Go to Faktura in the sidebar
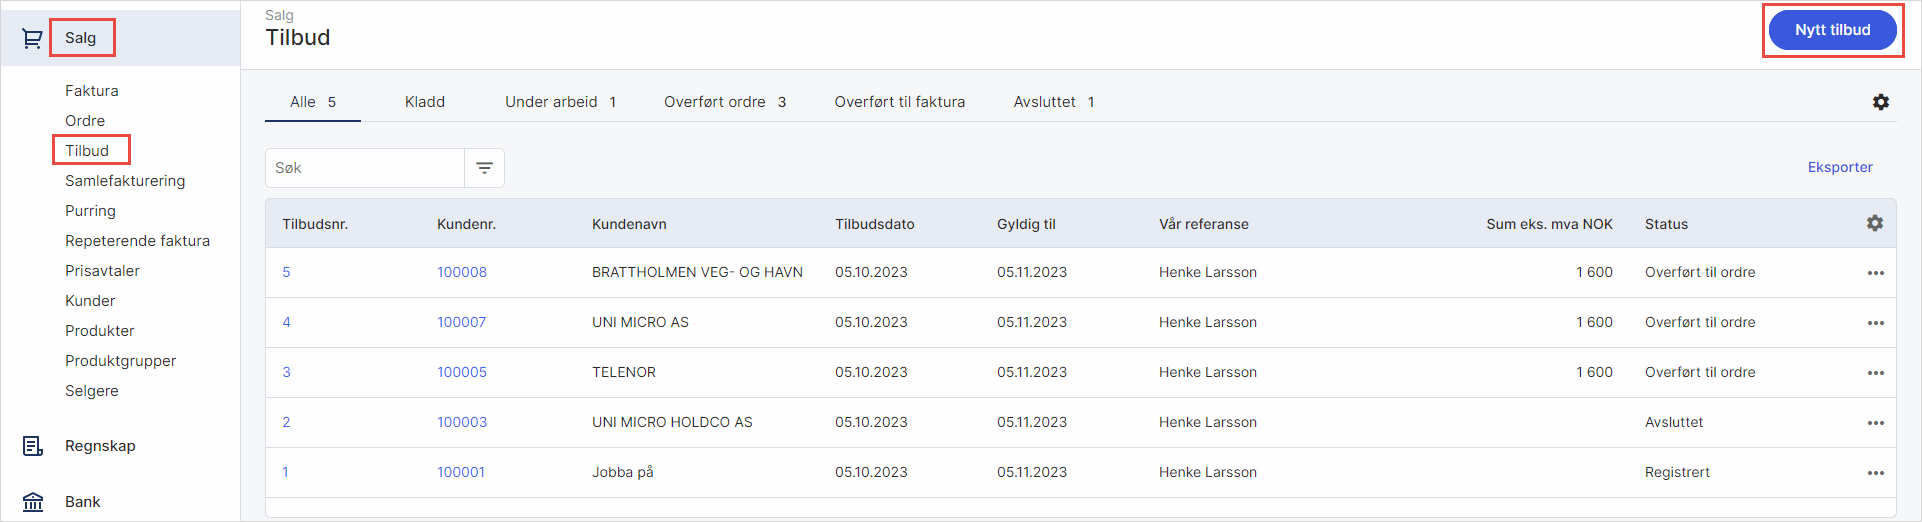The image size is (1922, 522). (92, 91)
